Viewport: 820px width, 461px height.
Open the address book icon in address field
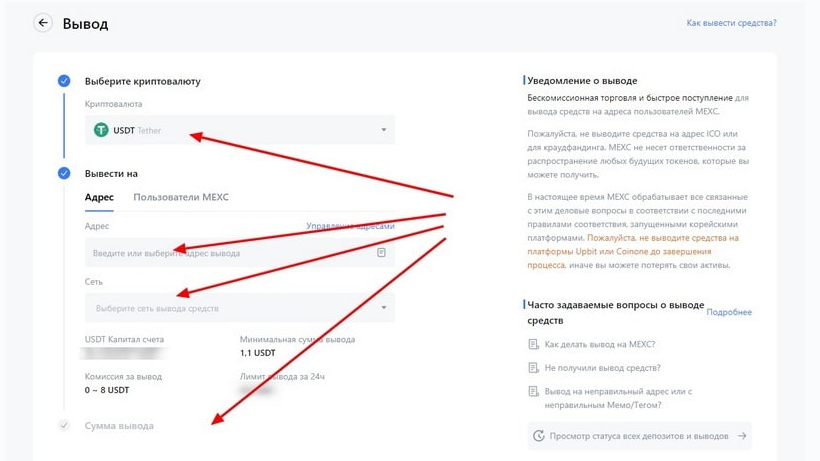point(381,253)
